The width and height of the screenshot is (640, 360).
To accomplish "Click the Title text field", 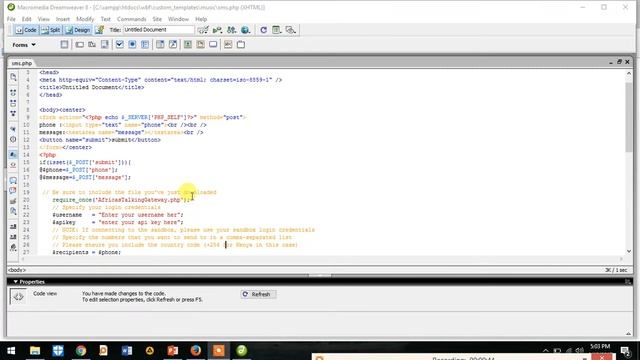I will pos(158,30).
